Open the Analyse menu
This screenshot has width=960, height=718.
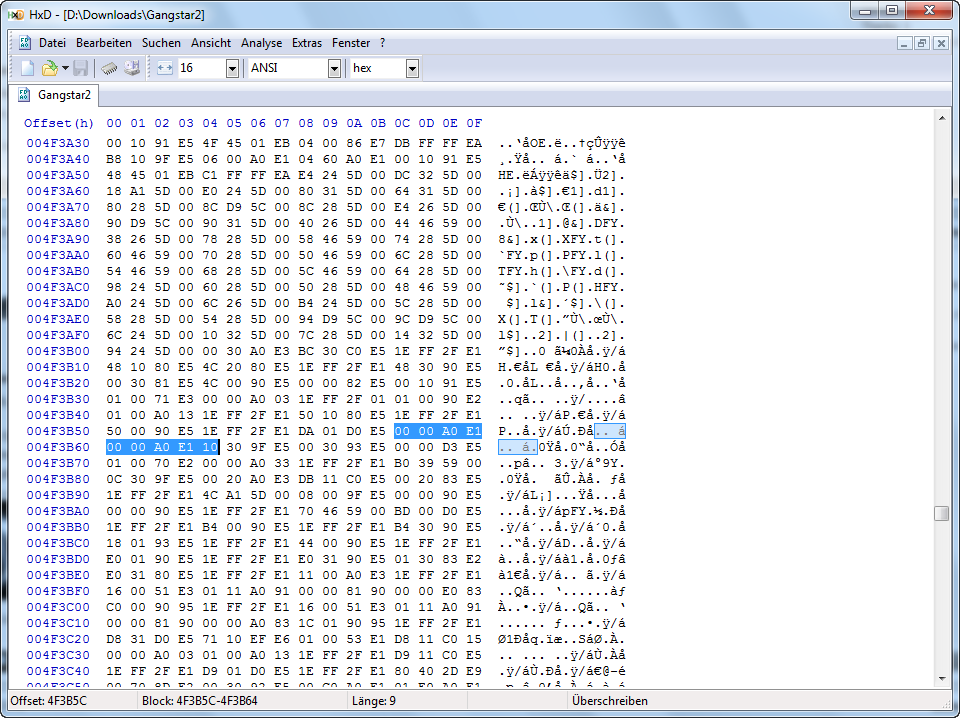[261, 43]
